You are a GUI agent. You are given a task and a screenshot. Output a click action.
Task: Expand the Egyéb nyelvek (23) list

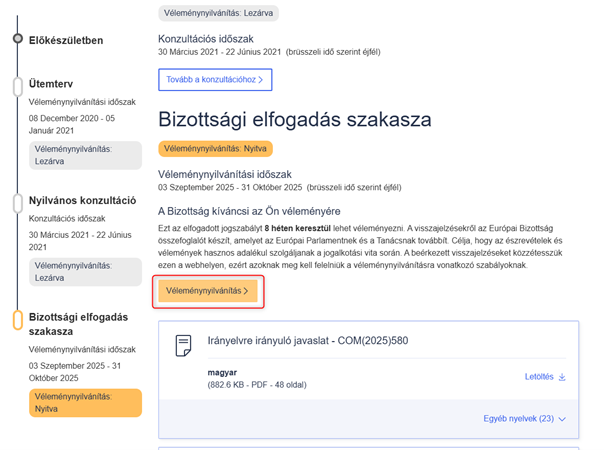[x=525, y=419]
